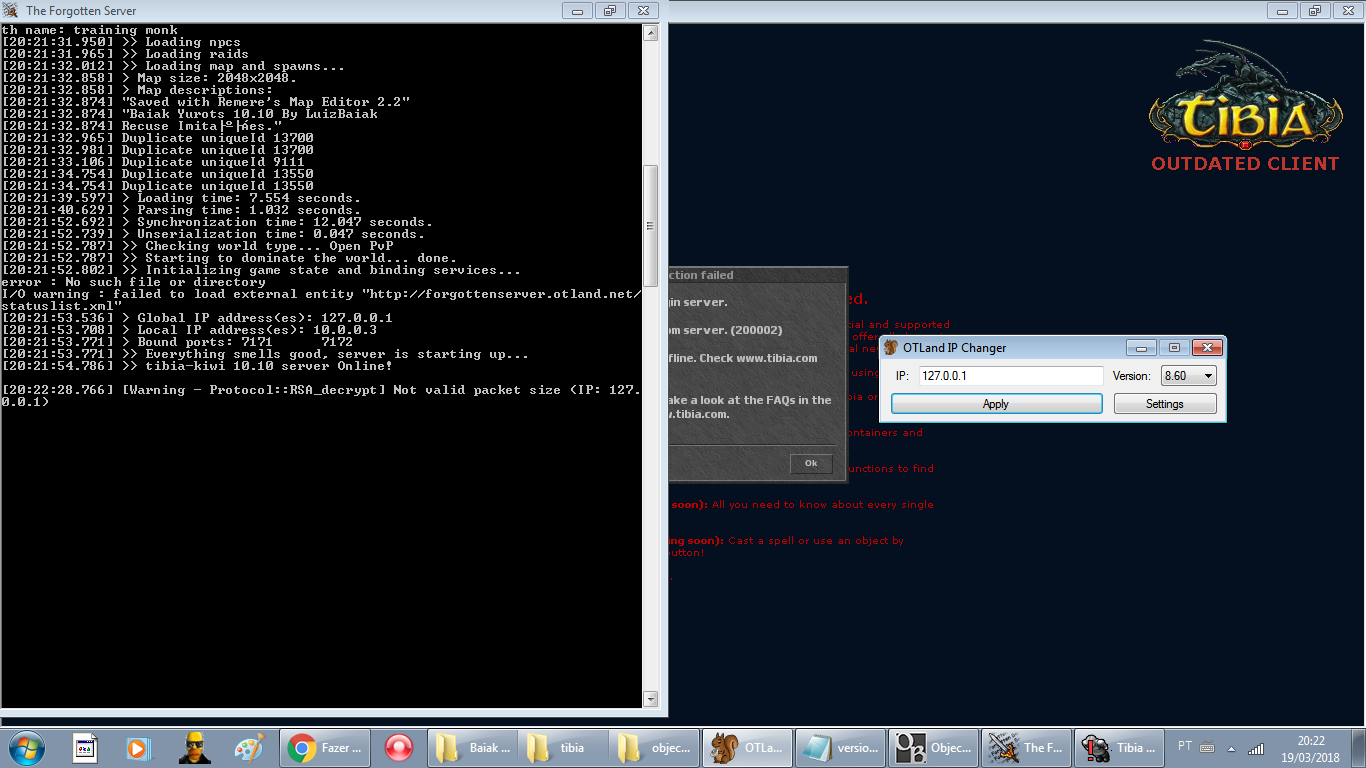The height and width of the screenshot is (768, 1366).
Task: Launch the media player taskbar icon
Action: 138,747
